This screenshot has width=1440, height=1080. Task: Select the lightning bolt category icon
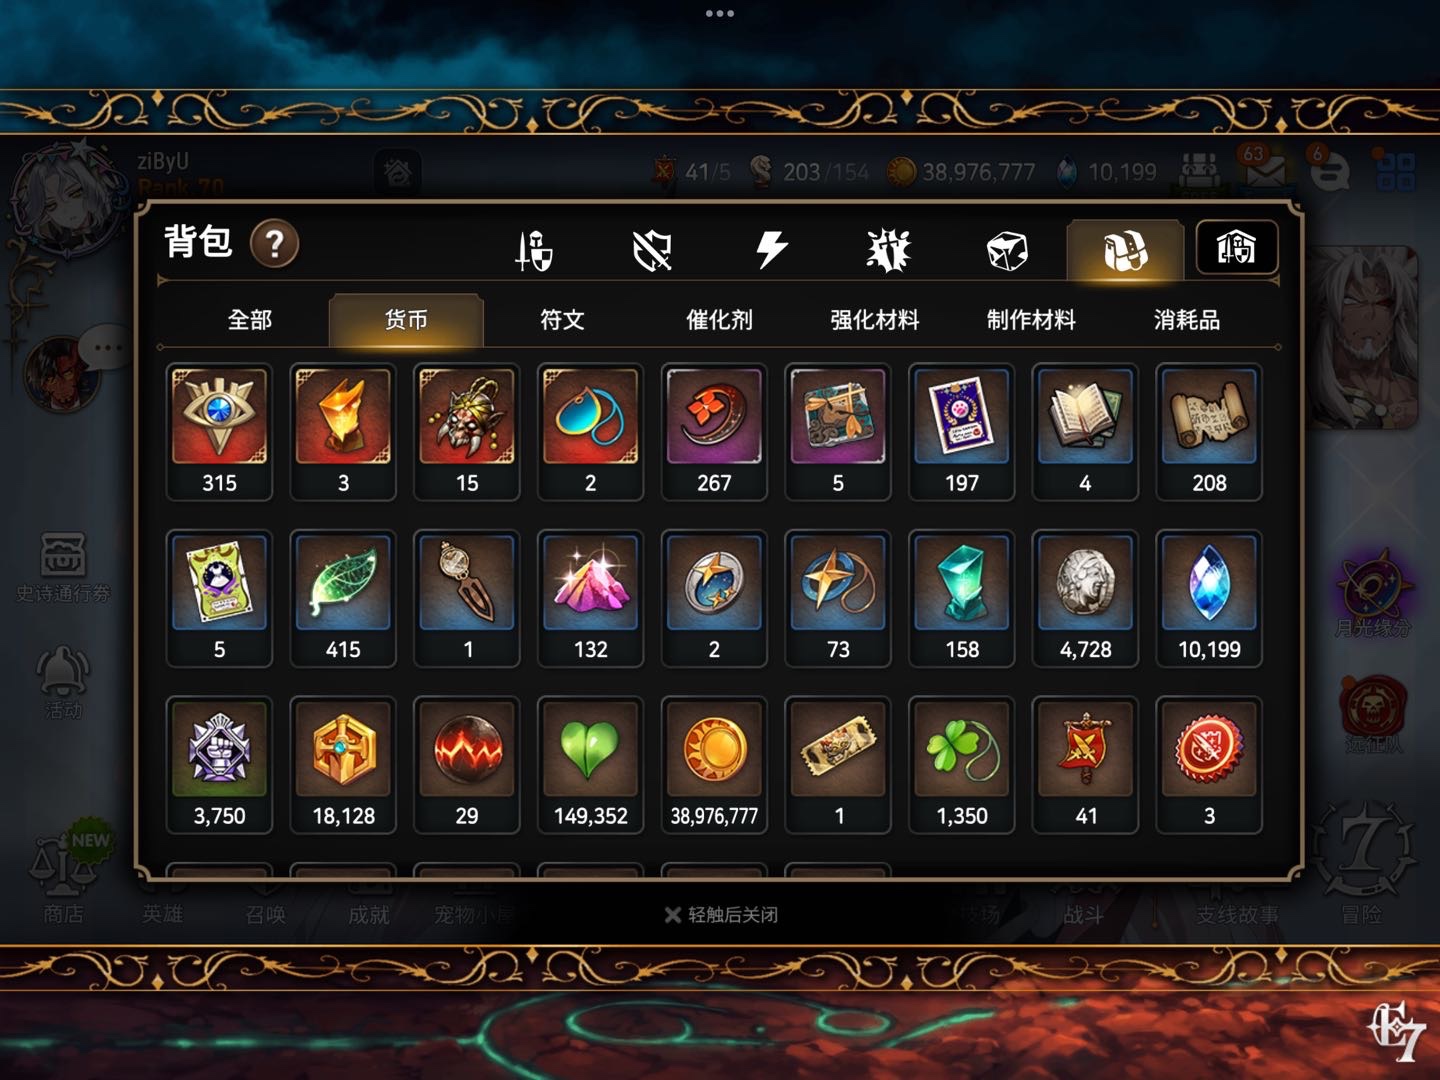771,250
